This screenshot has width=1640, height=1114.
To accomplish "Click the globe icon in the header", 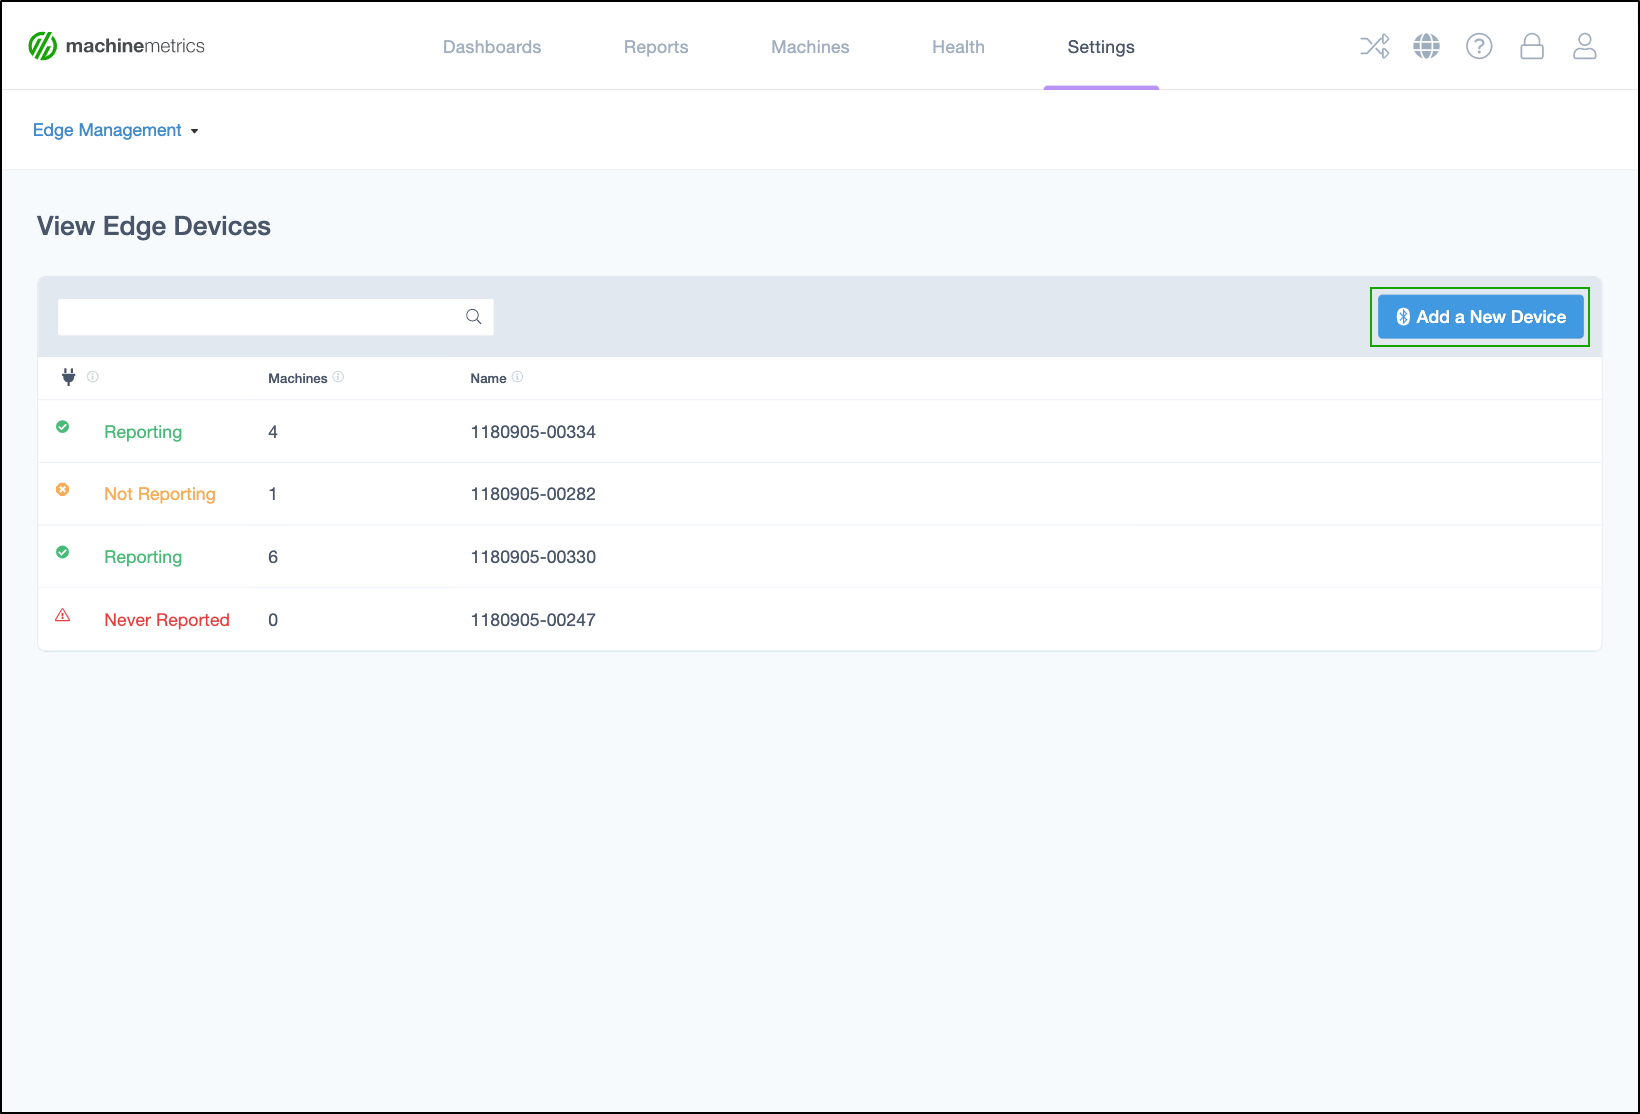I will (1427, 46).
